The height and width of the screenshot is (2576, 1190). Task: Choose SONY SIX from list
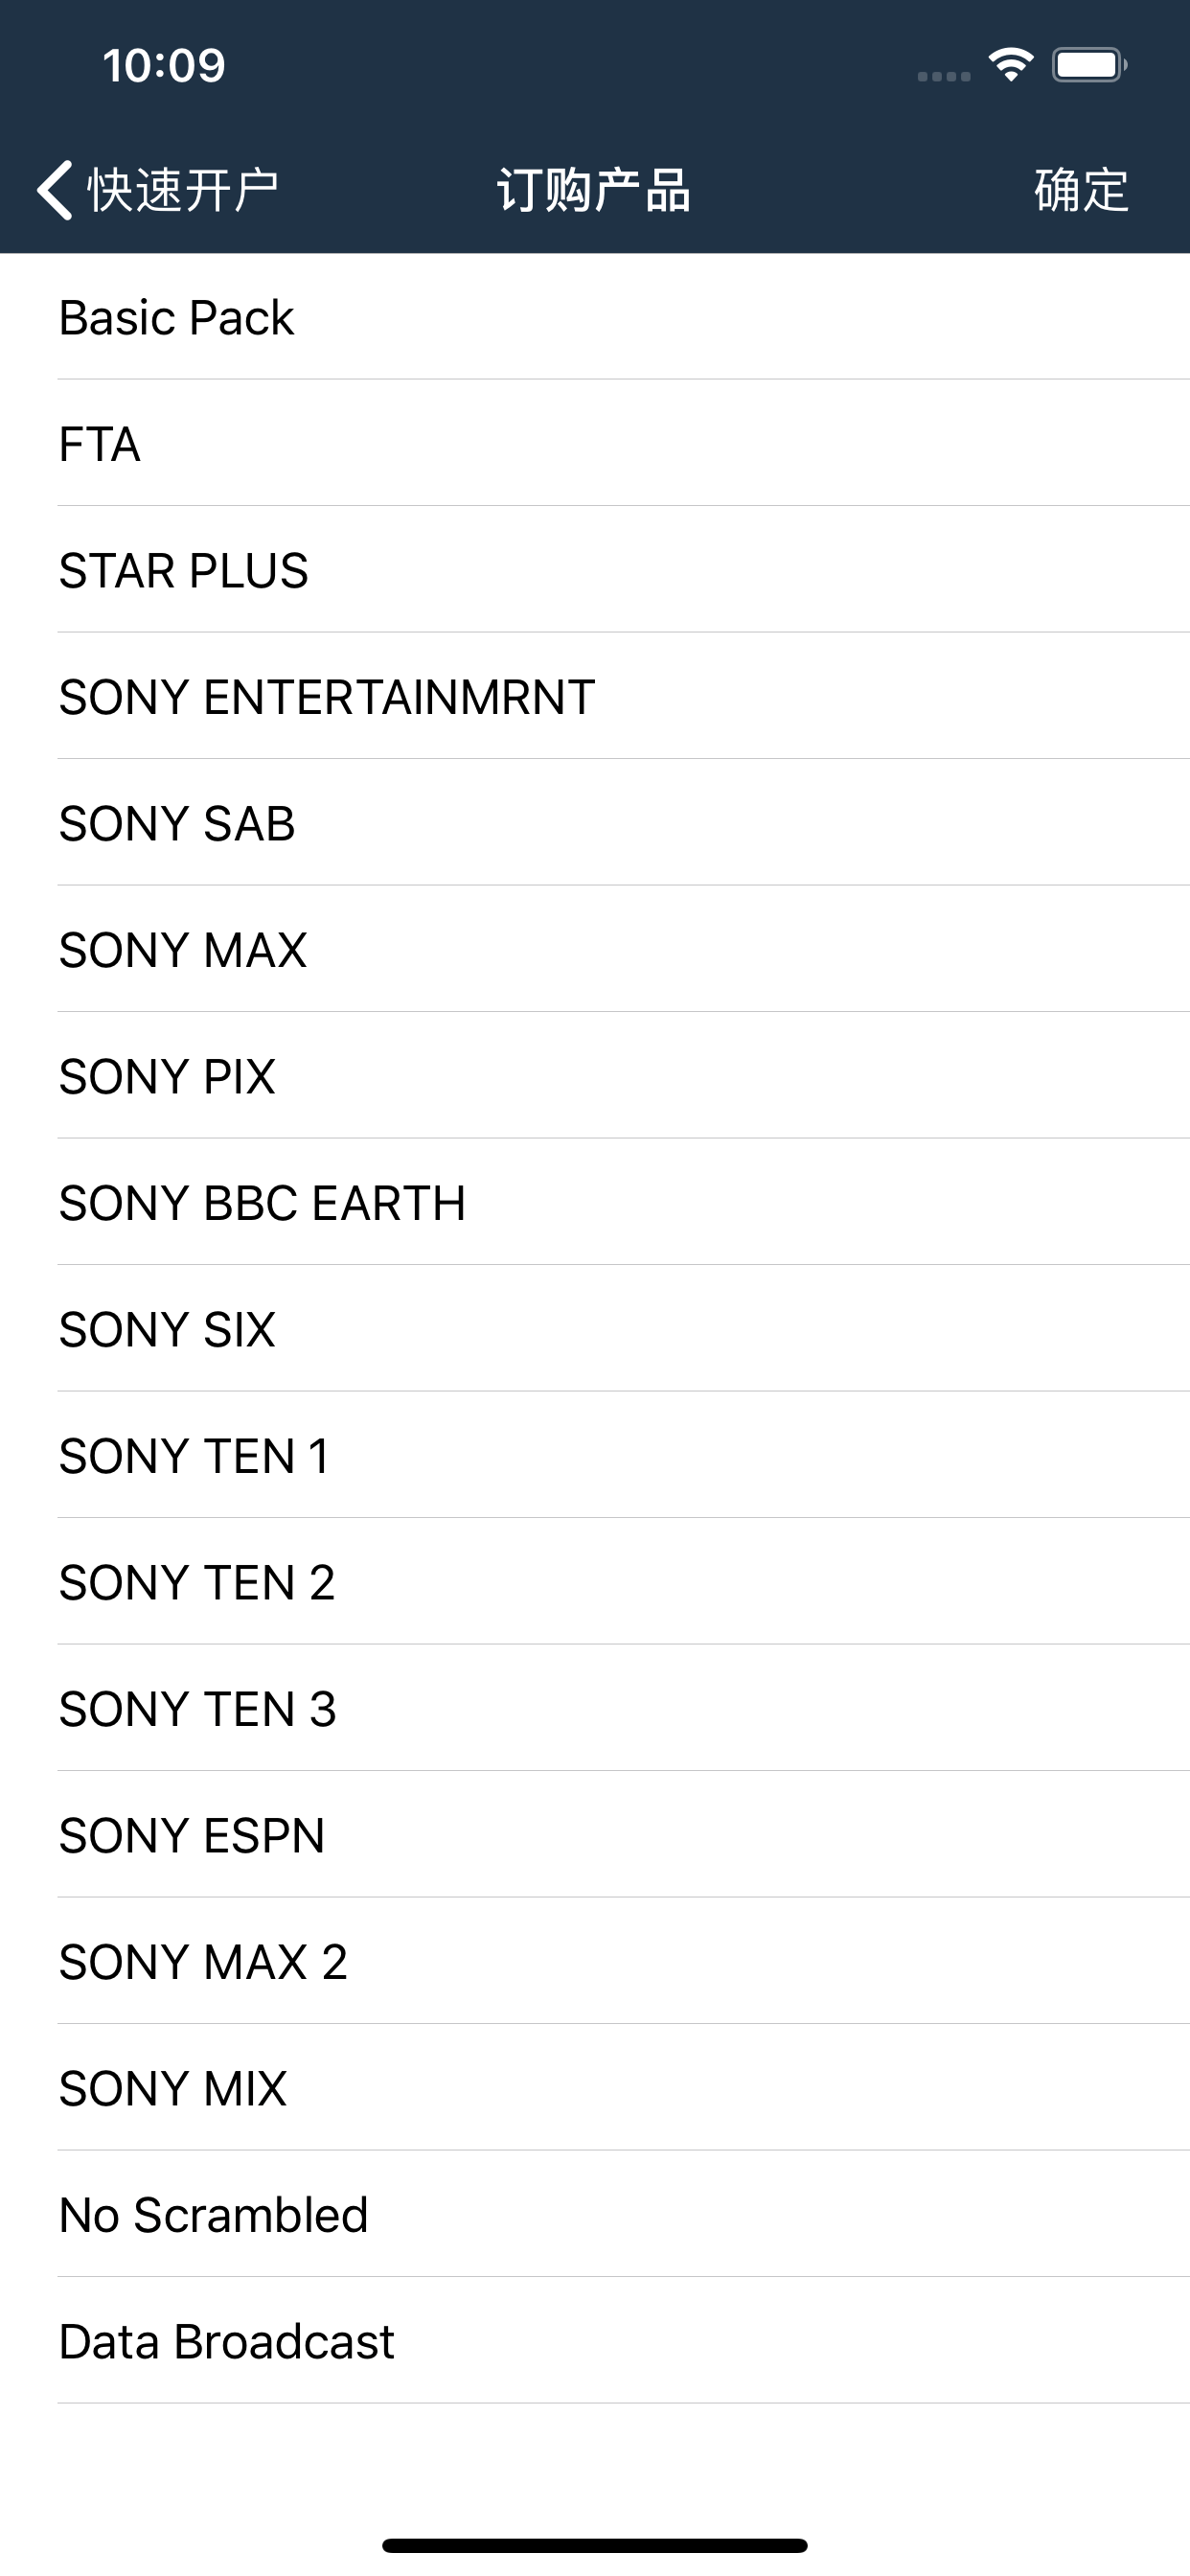pos(595,1329)
